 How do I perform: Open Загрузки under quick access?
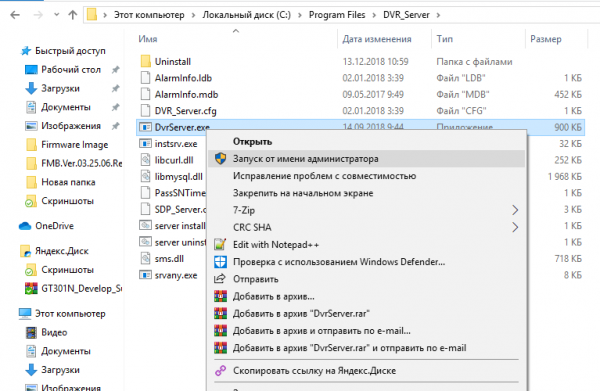click(60, 88)
